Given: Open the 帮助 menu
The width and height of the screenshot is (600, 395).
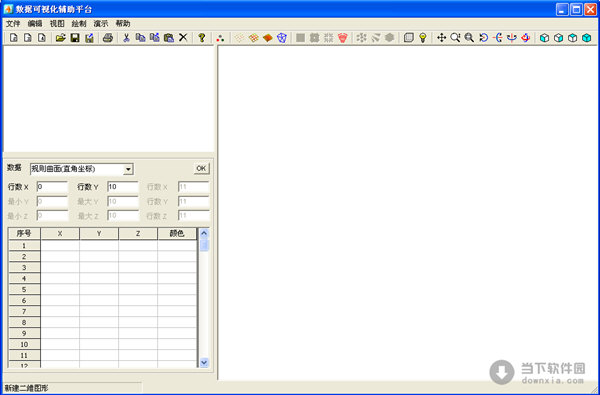Looking at the screenshot, I should pyautogui.click(x=123, y=24).
